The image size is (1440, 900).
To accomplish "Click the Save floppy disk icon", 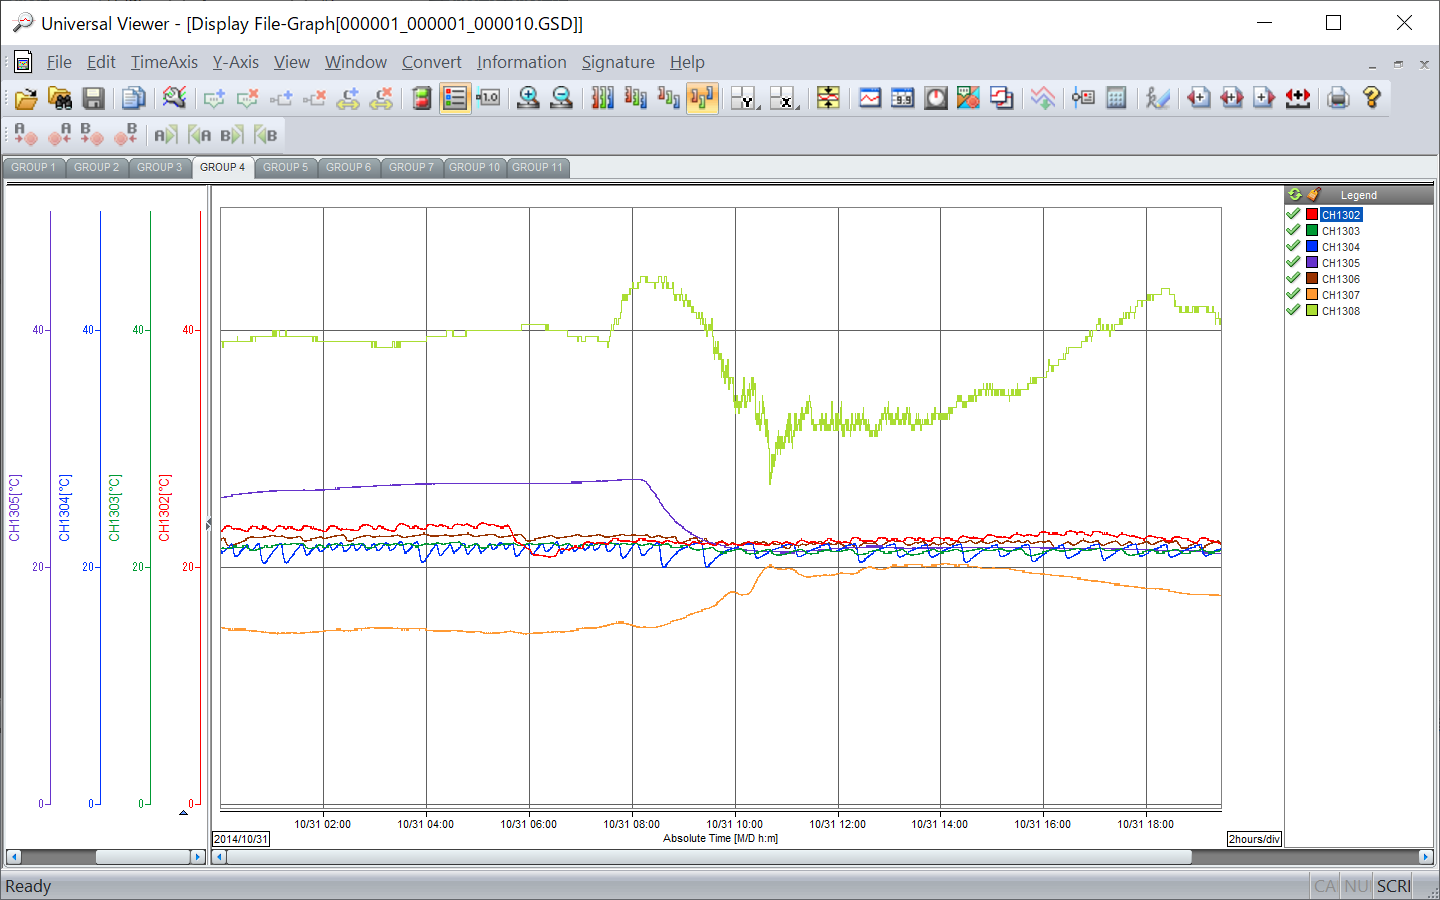I will click(x=93, y=98).
